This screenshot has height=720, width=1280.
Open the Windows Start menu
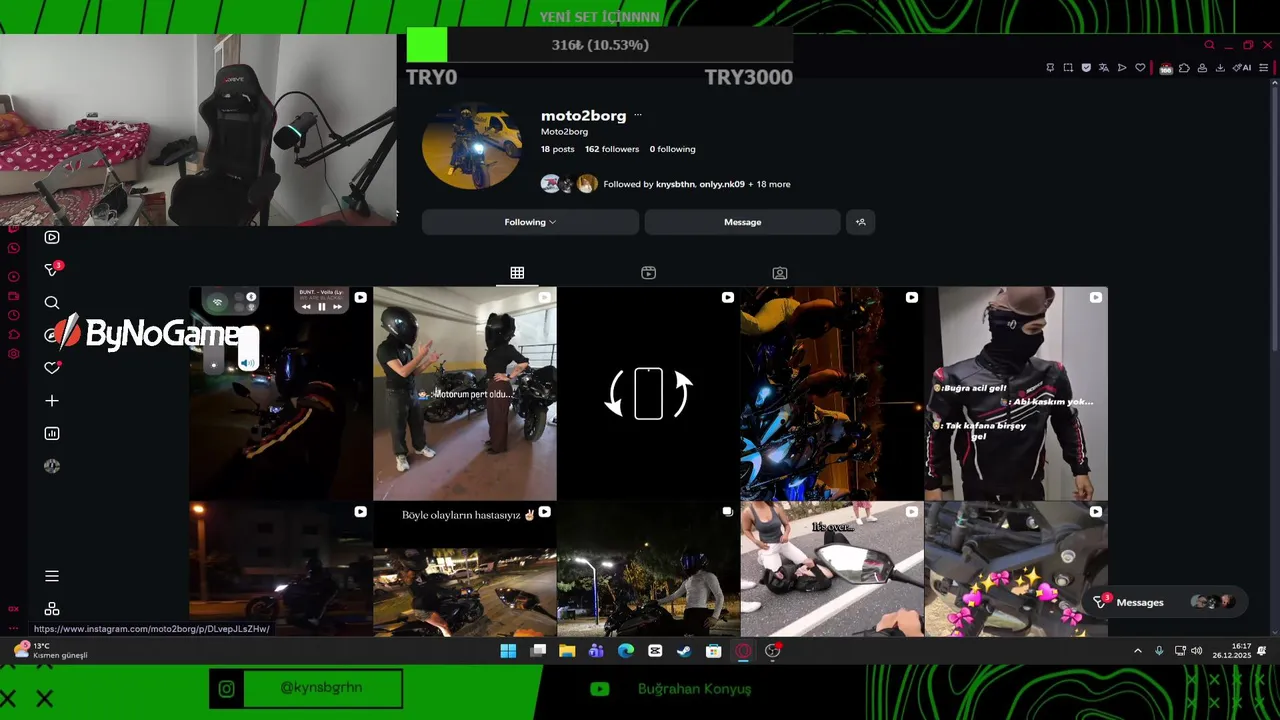508,651
